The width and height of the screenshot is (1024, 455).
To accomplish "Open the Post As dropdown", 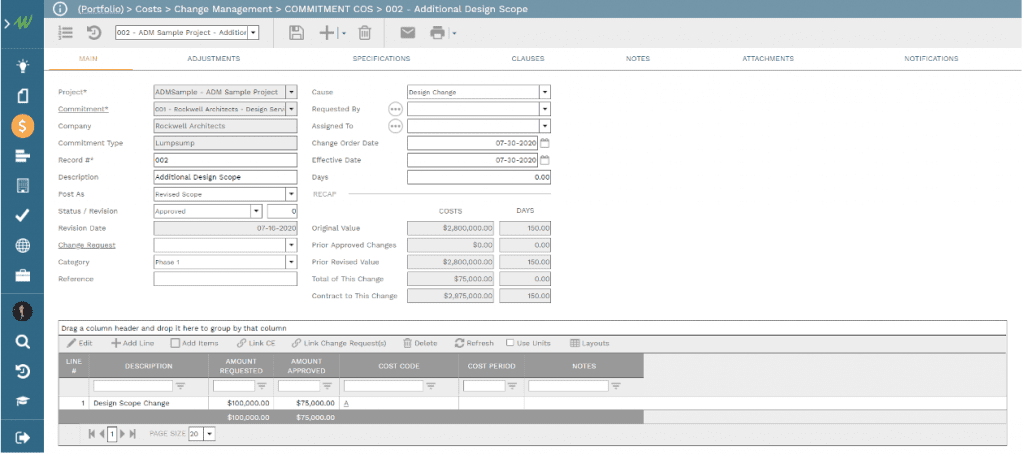I will (x=291, y=194).
